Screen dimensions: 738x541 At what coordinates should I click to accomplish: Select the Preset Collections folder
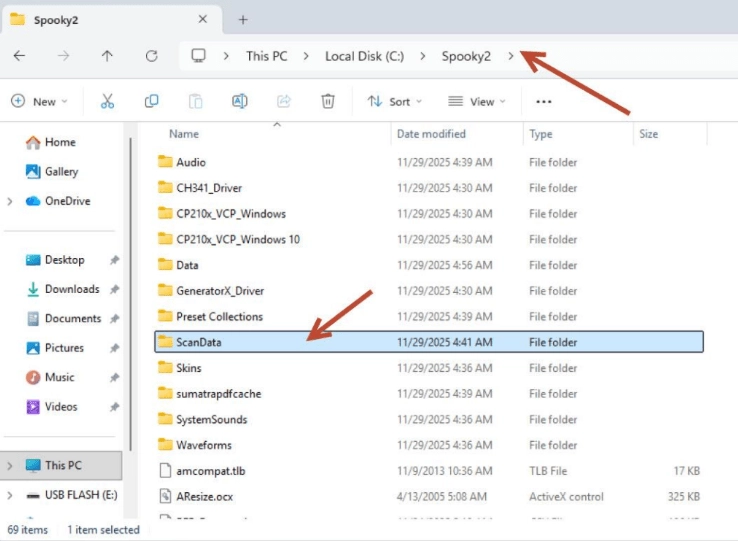(219, 316)
